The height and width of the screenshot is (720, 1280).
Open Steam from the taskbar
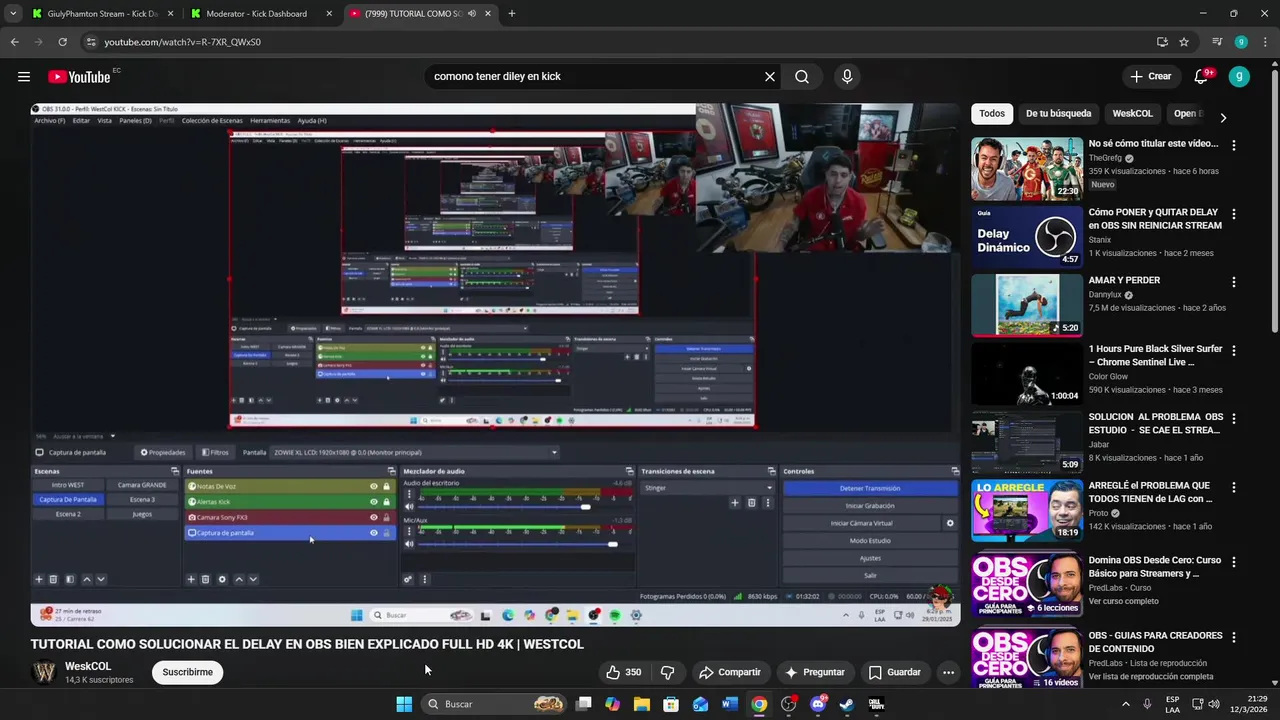(x=847, y=704)
